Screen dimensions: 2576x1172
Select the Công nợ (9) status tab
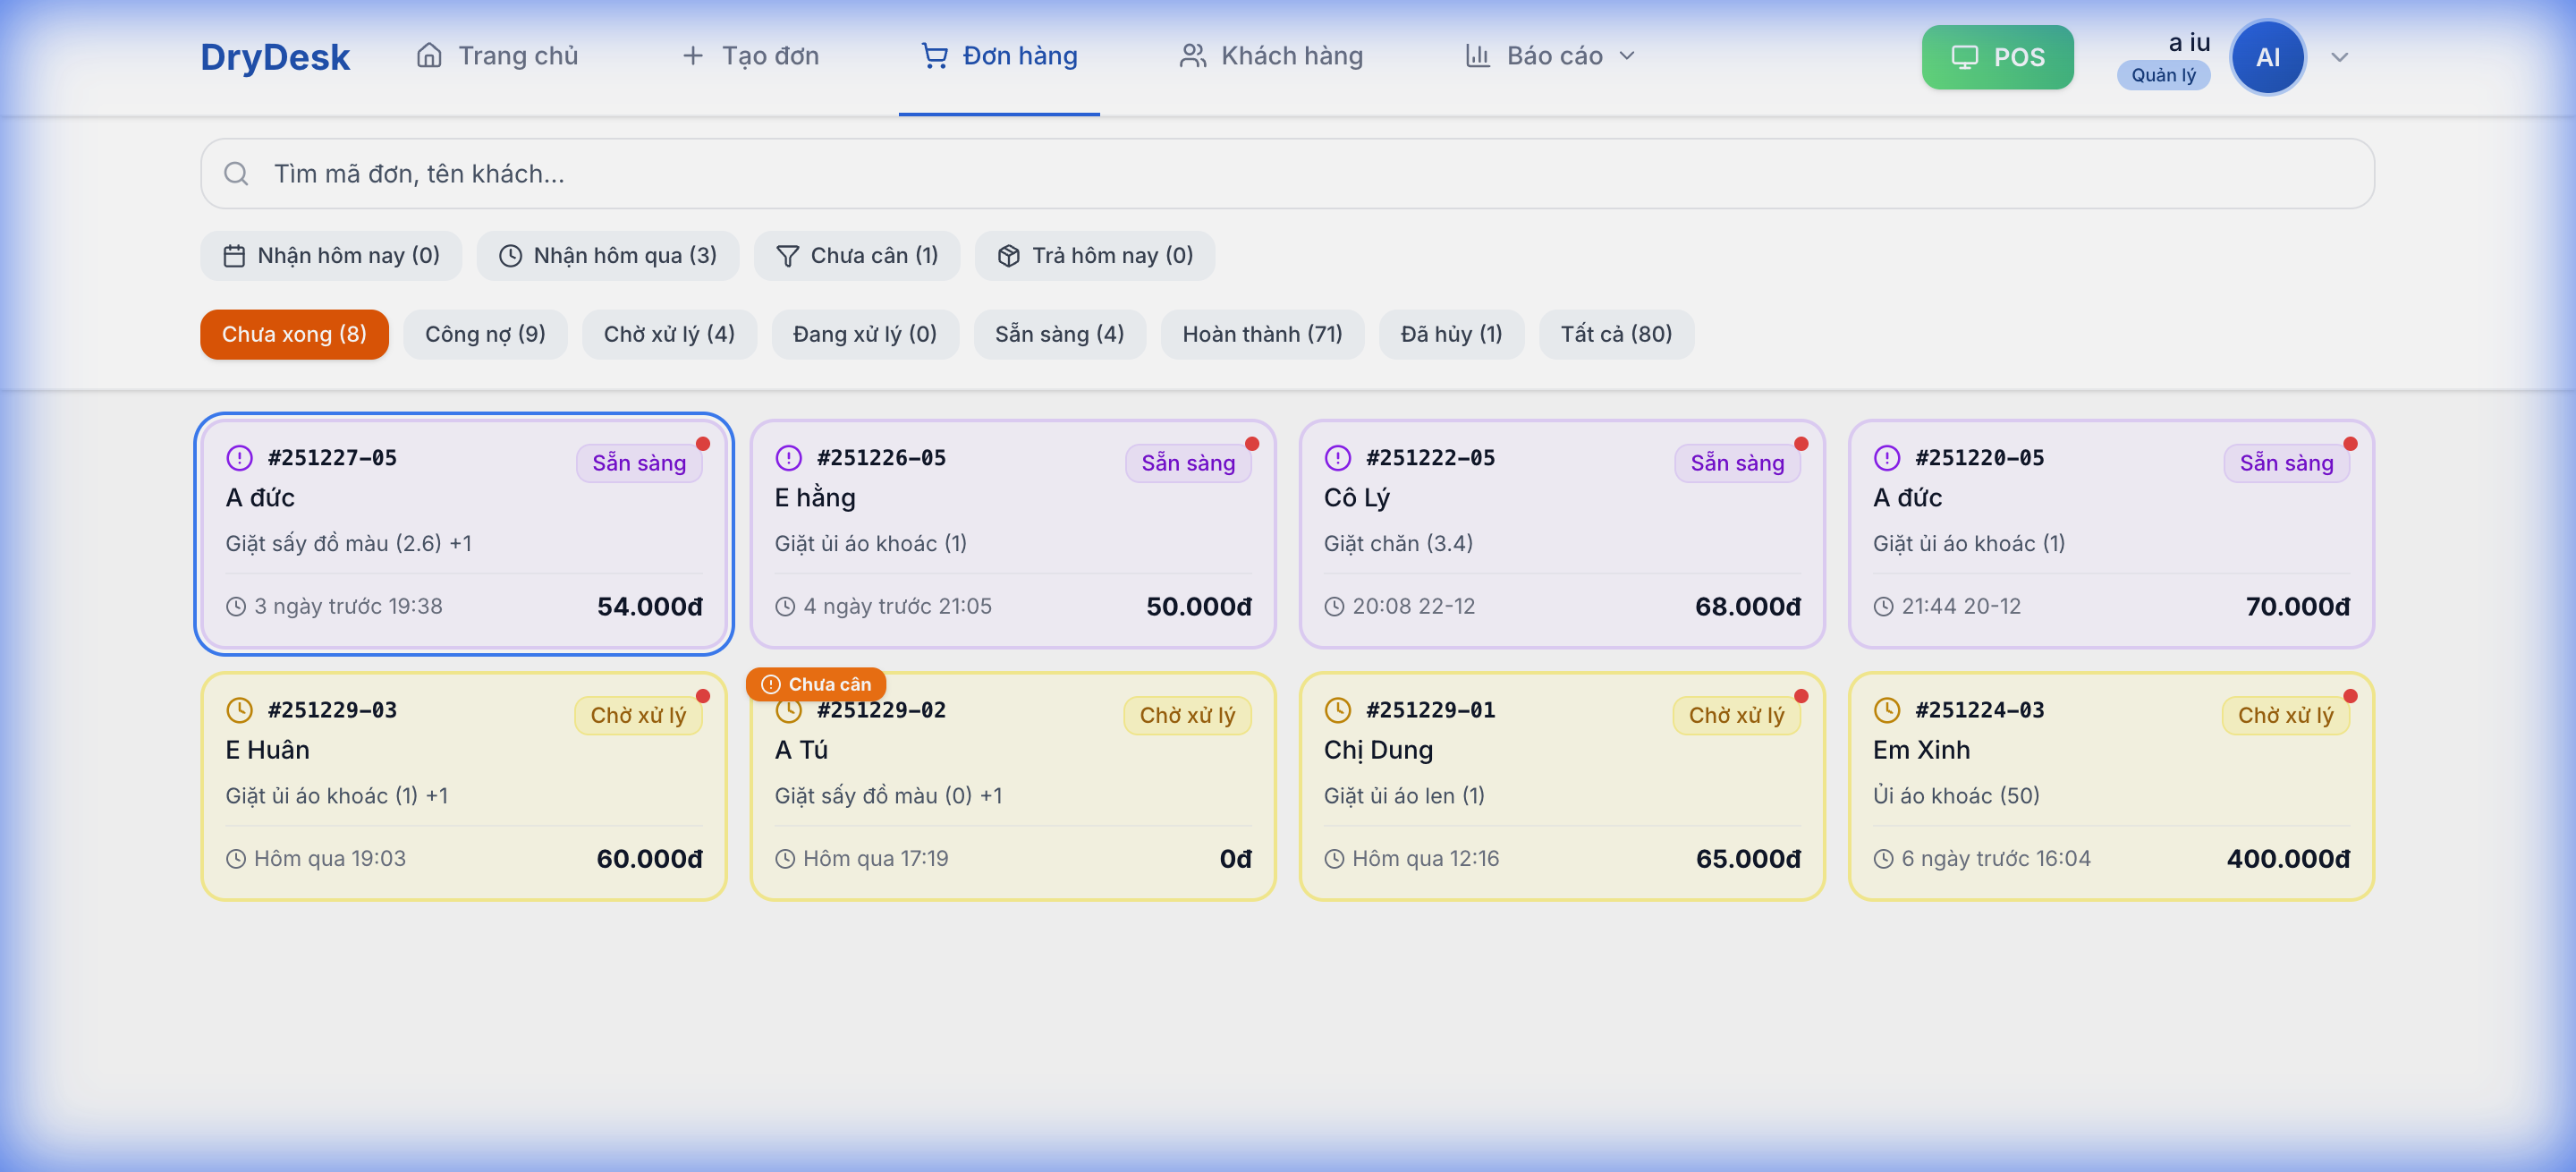tap(485, 334)
